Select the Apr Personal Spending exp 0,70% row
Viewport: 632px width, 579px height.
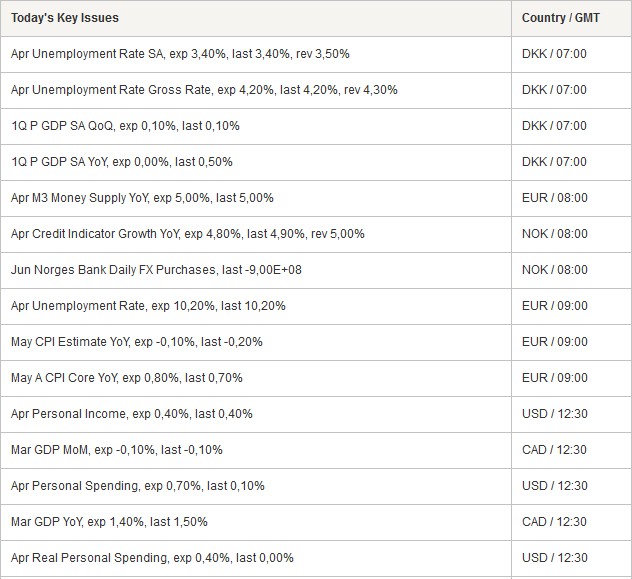pos(316,486)
